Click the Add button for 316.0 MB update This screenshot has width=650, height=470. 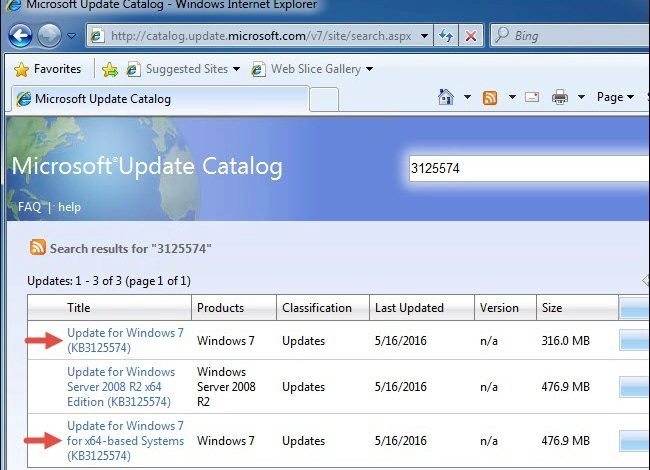634,341
